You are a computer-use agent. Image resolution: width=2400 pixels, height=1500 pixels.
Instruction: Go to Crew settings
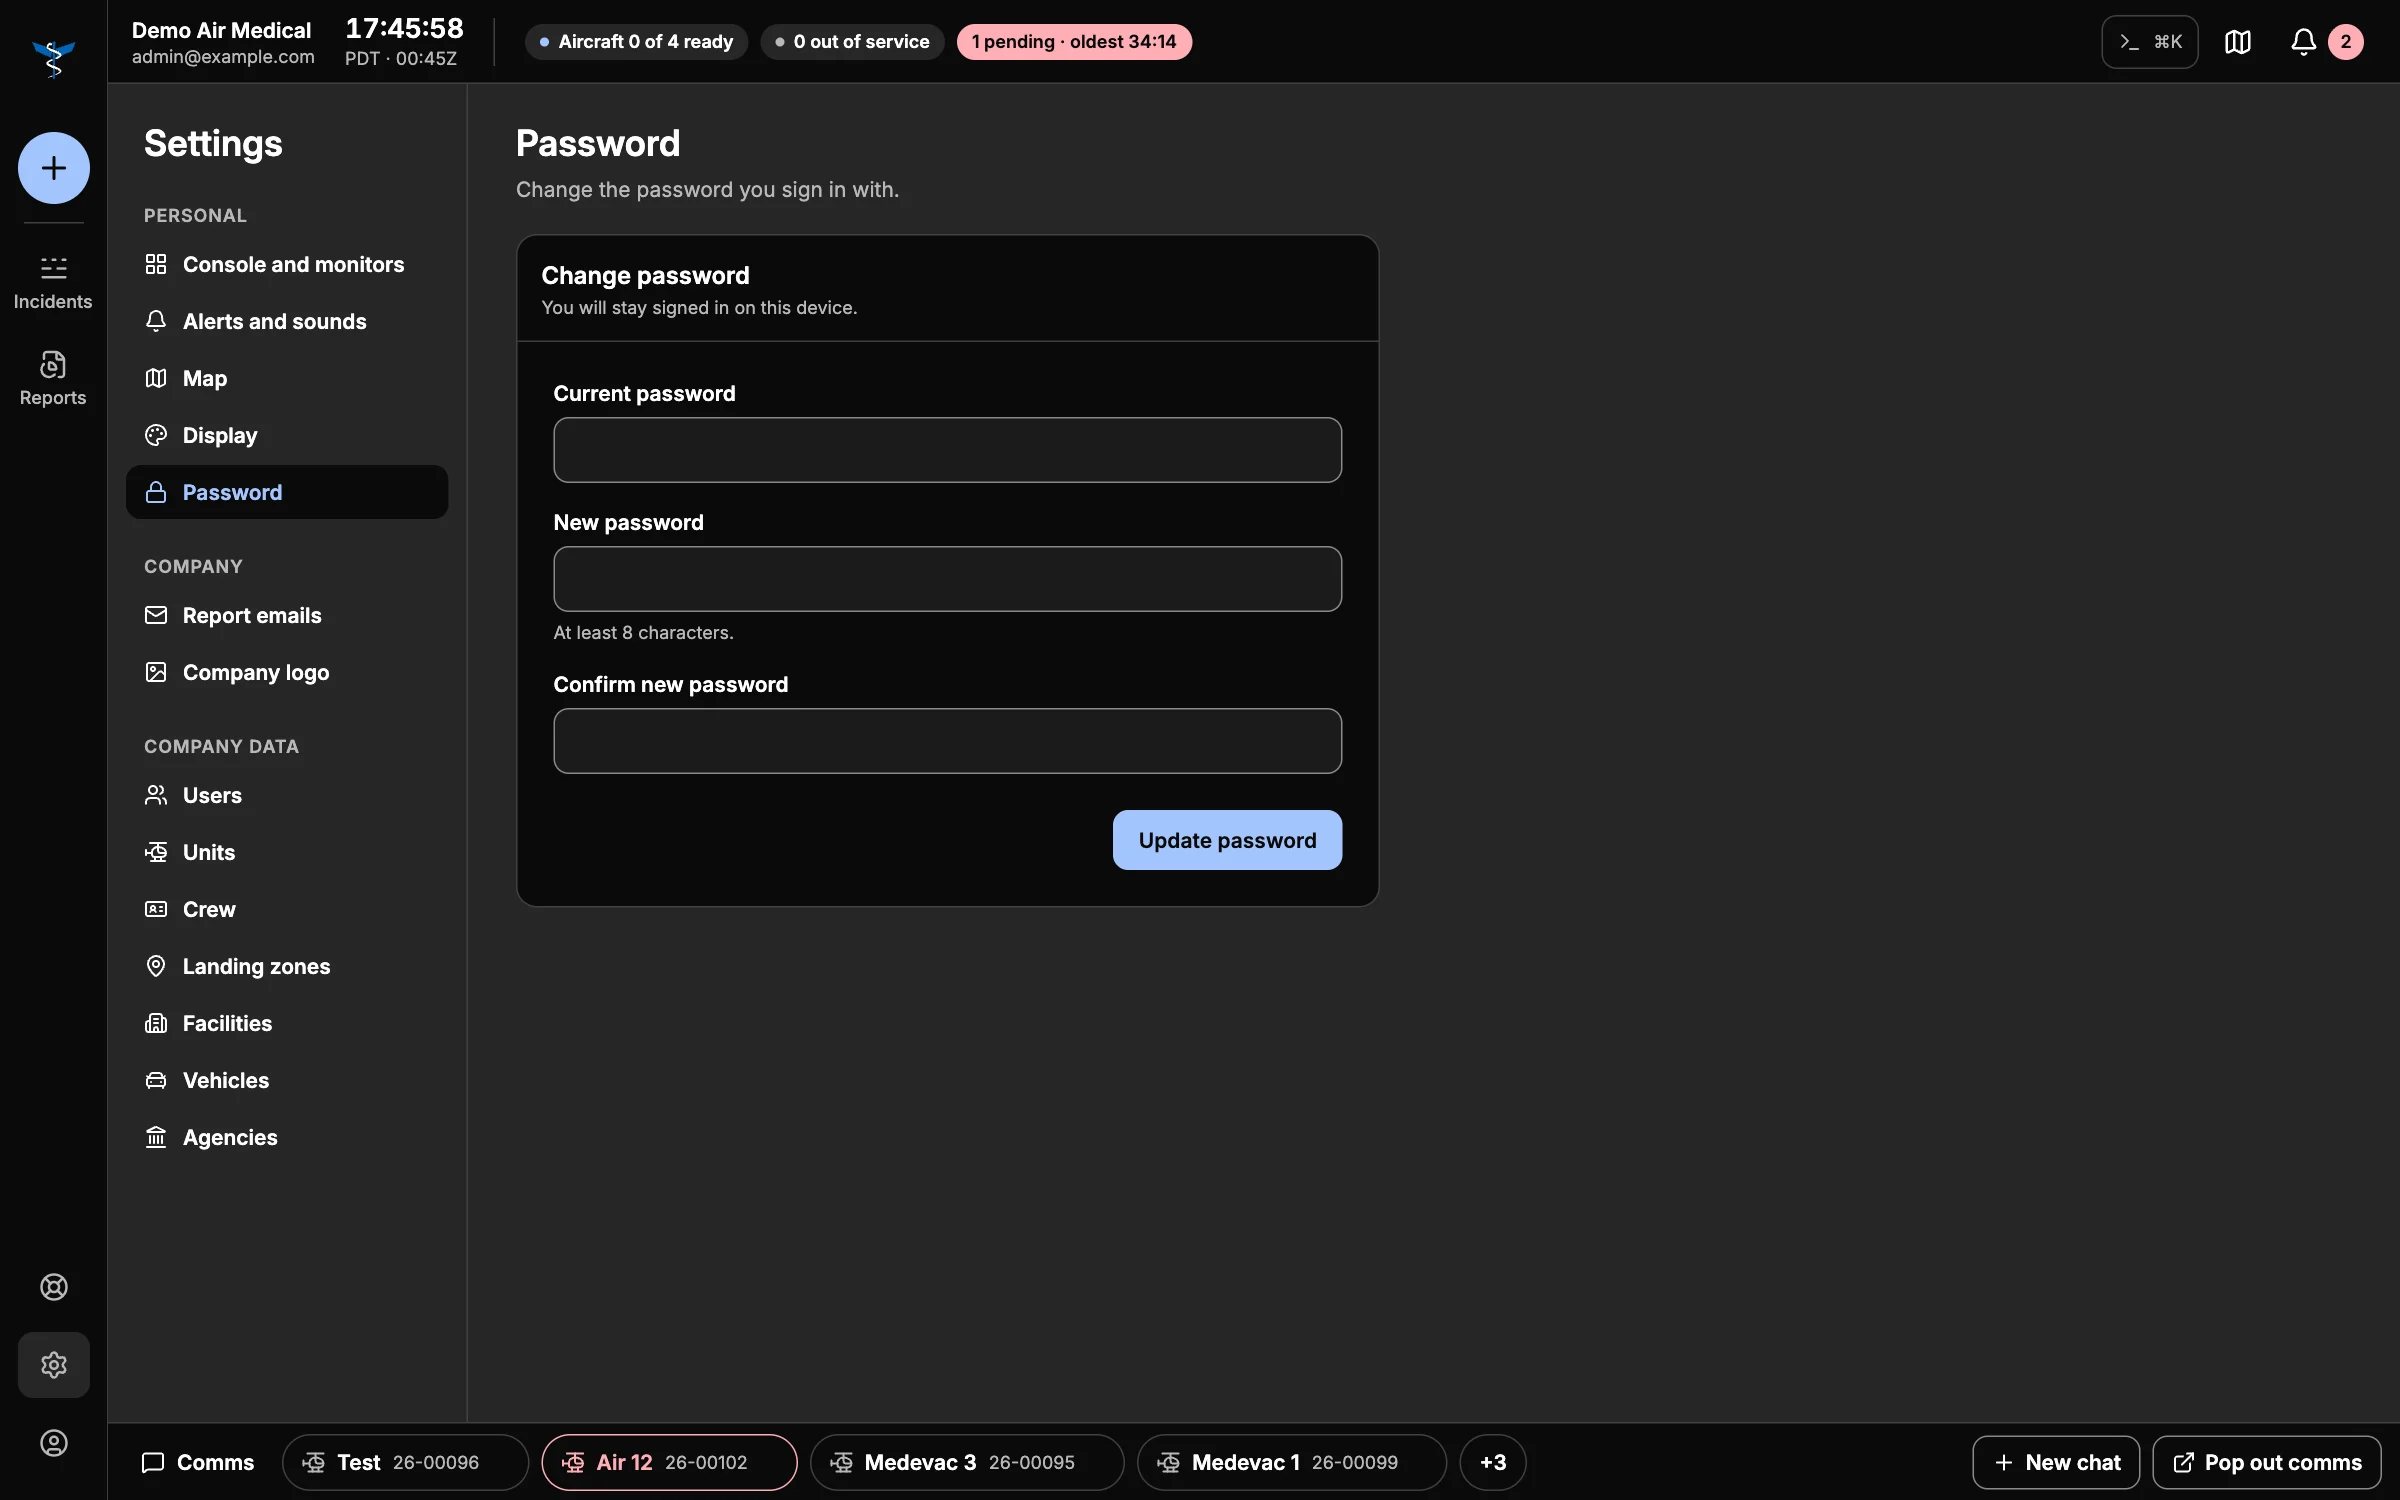pos(287,909)
